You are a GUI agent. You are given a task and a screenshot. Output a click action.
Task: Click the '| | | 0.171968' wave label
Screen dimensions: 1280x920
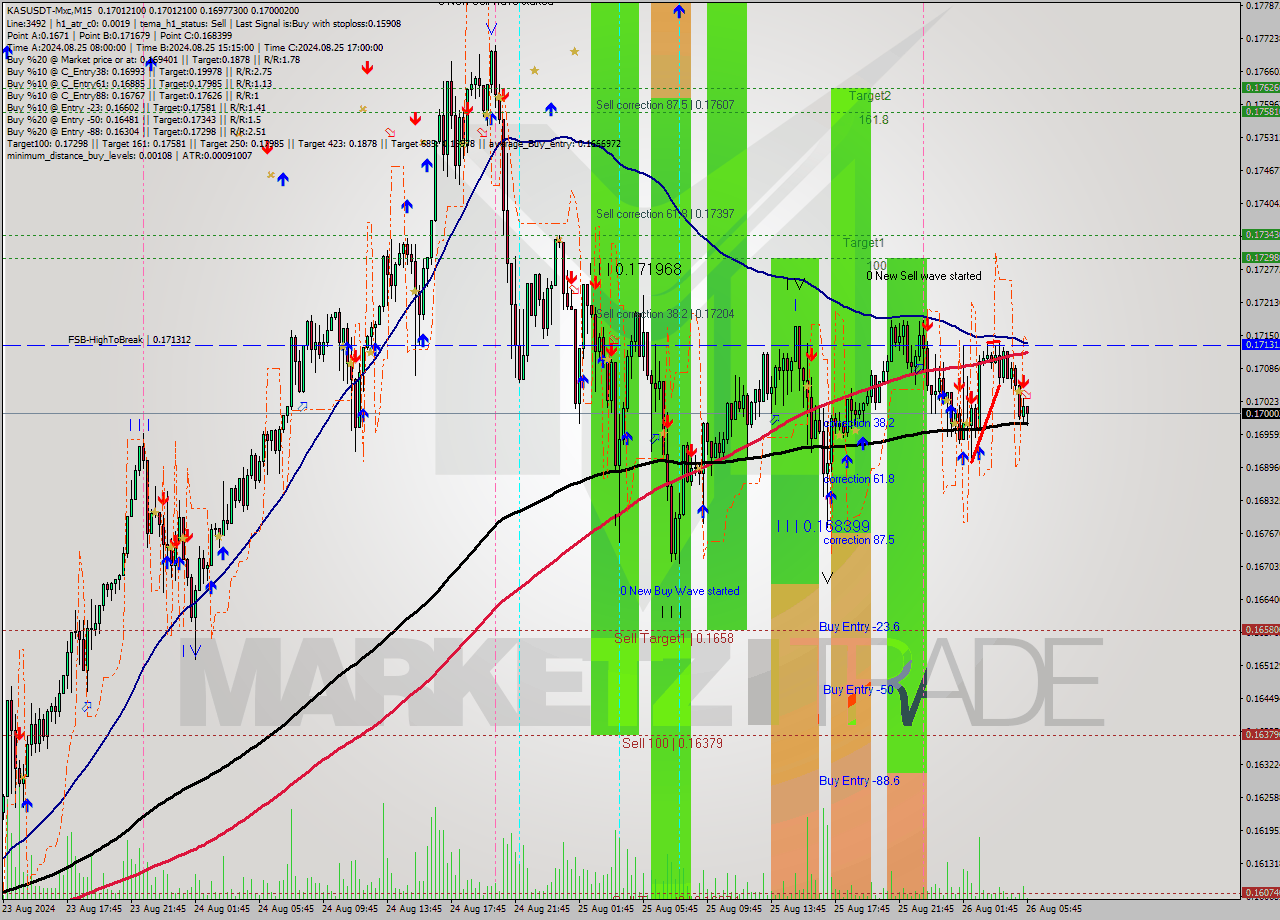635,270
